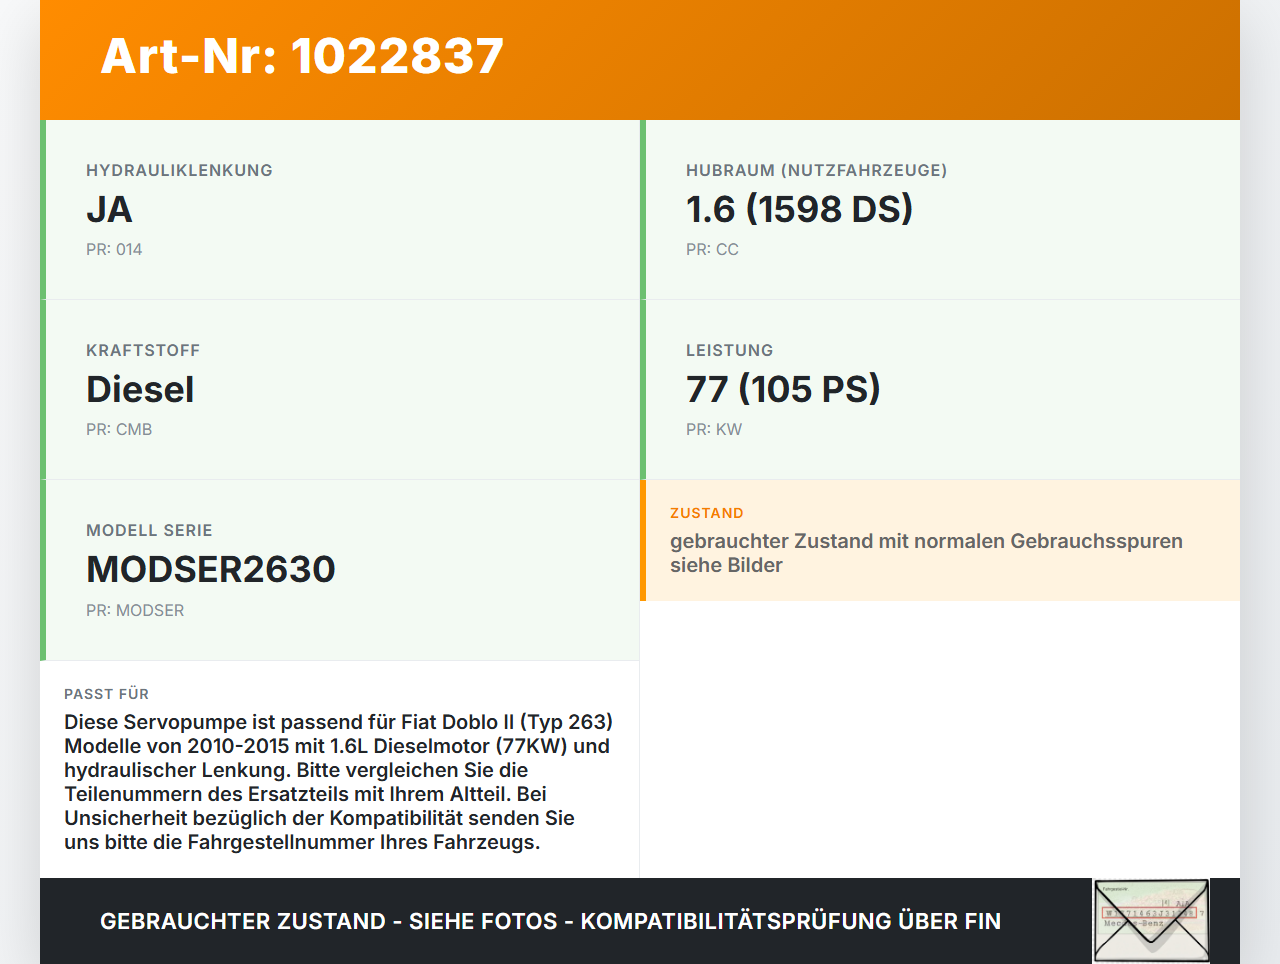The image size is (1280, 964).
Task: Click the PR: CC label
Action: click(x=712, y=249)
